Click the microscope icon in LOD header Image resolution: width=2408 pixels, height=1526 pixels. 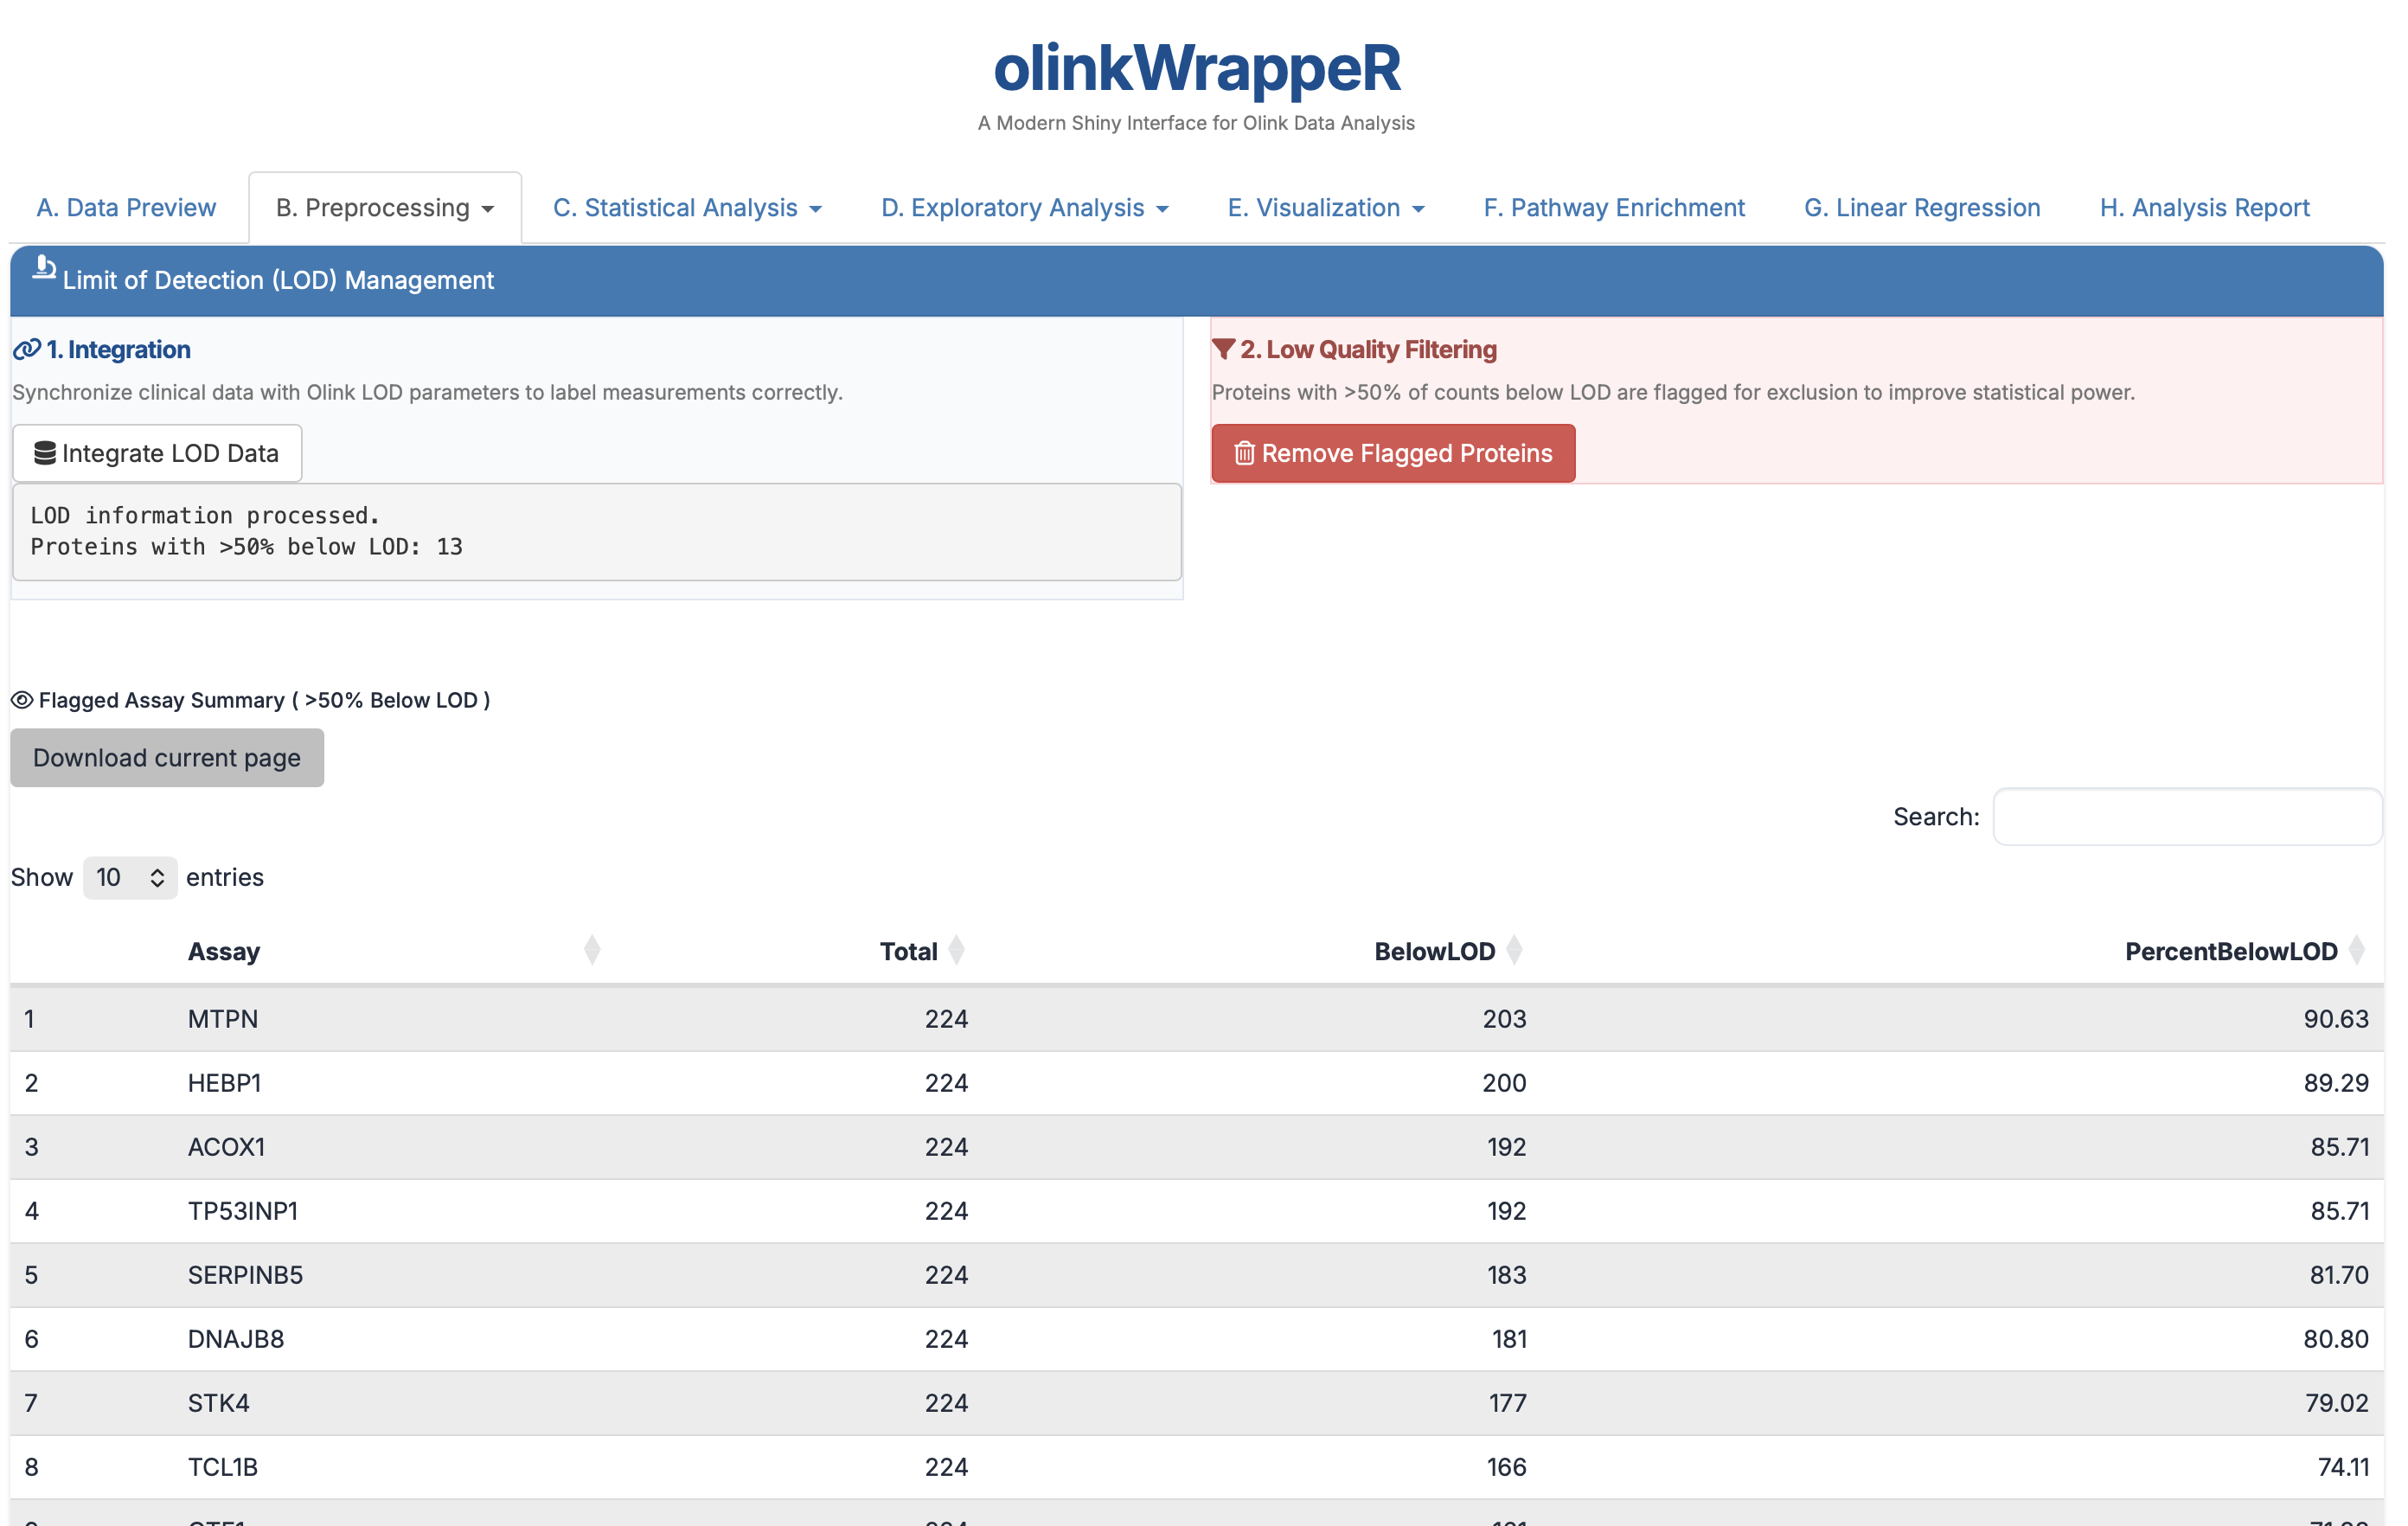43,268
